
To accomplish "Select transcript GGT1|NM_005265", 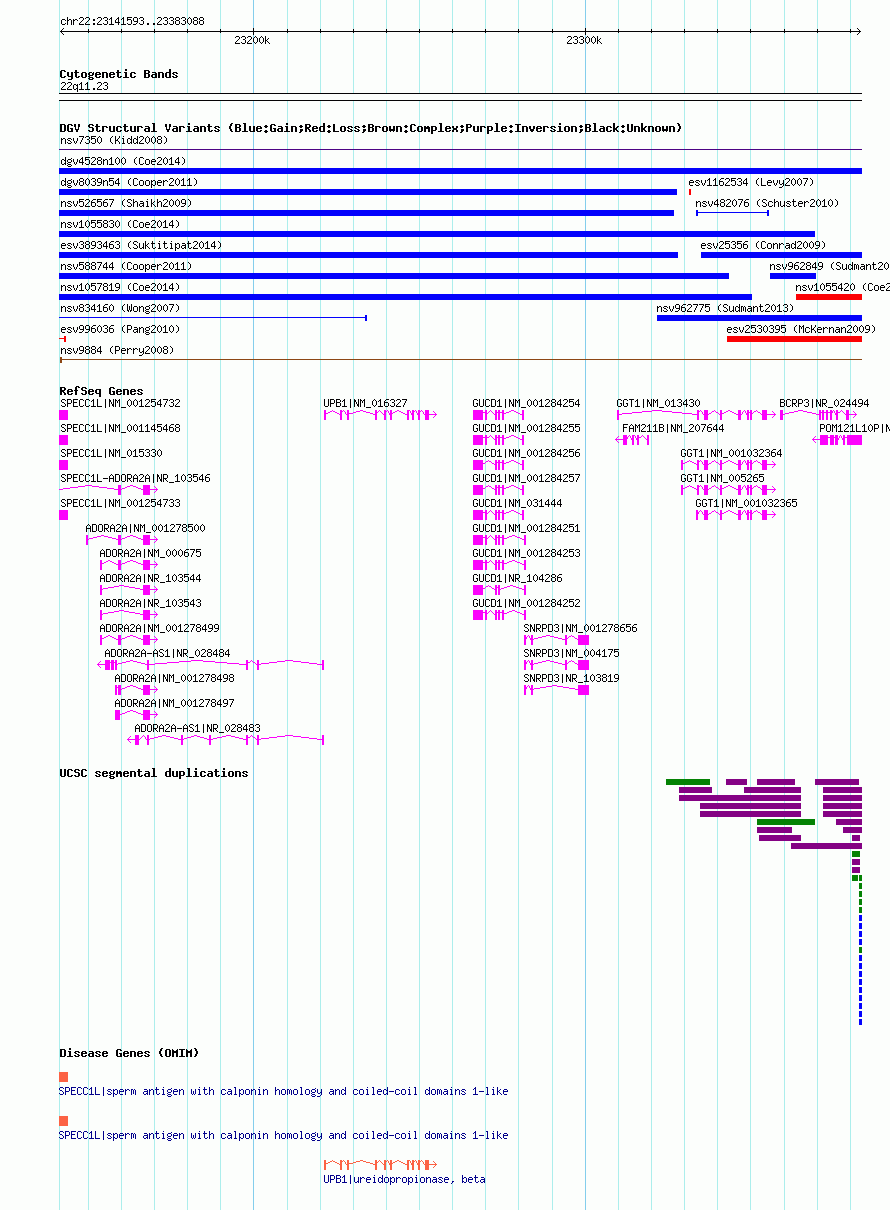I will coord(722,479).
